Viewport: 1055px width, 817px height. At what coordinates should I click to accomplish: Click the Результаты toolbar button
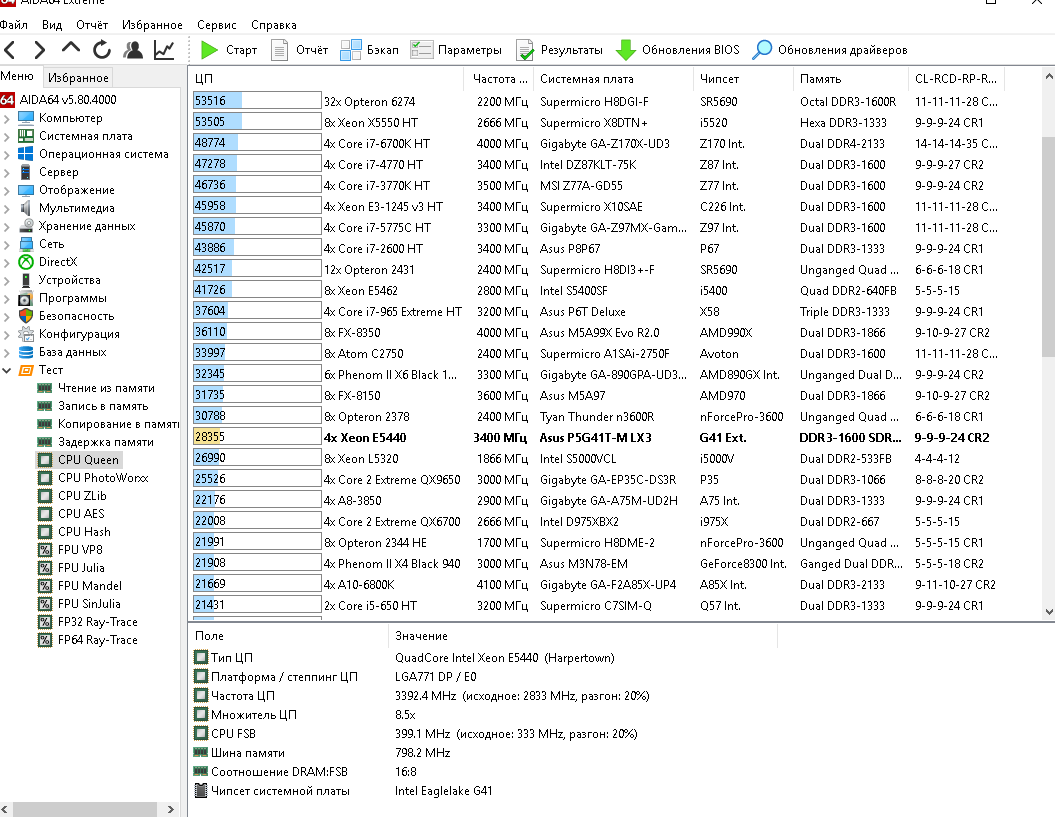pyautogui.click(x=559, y=50)
